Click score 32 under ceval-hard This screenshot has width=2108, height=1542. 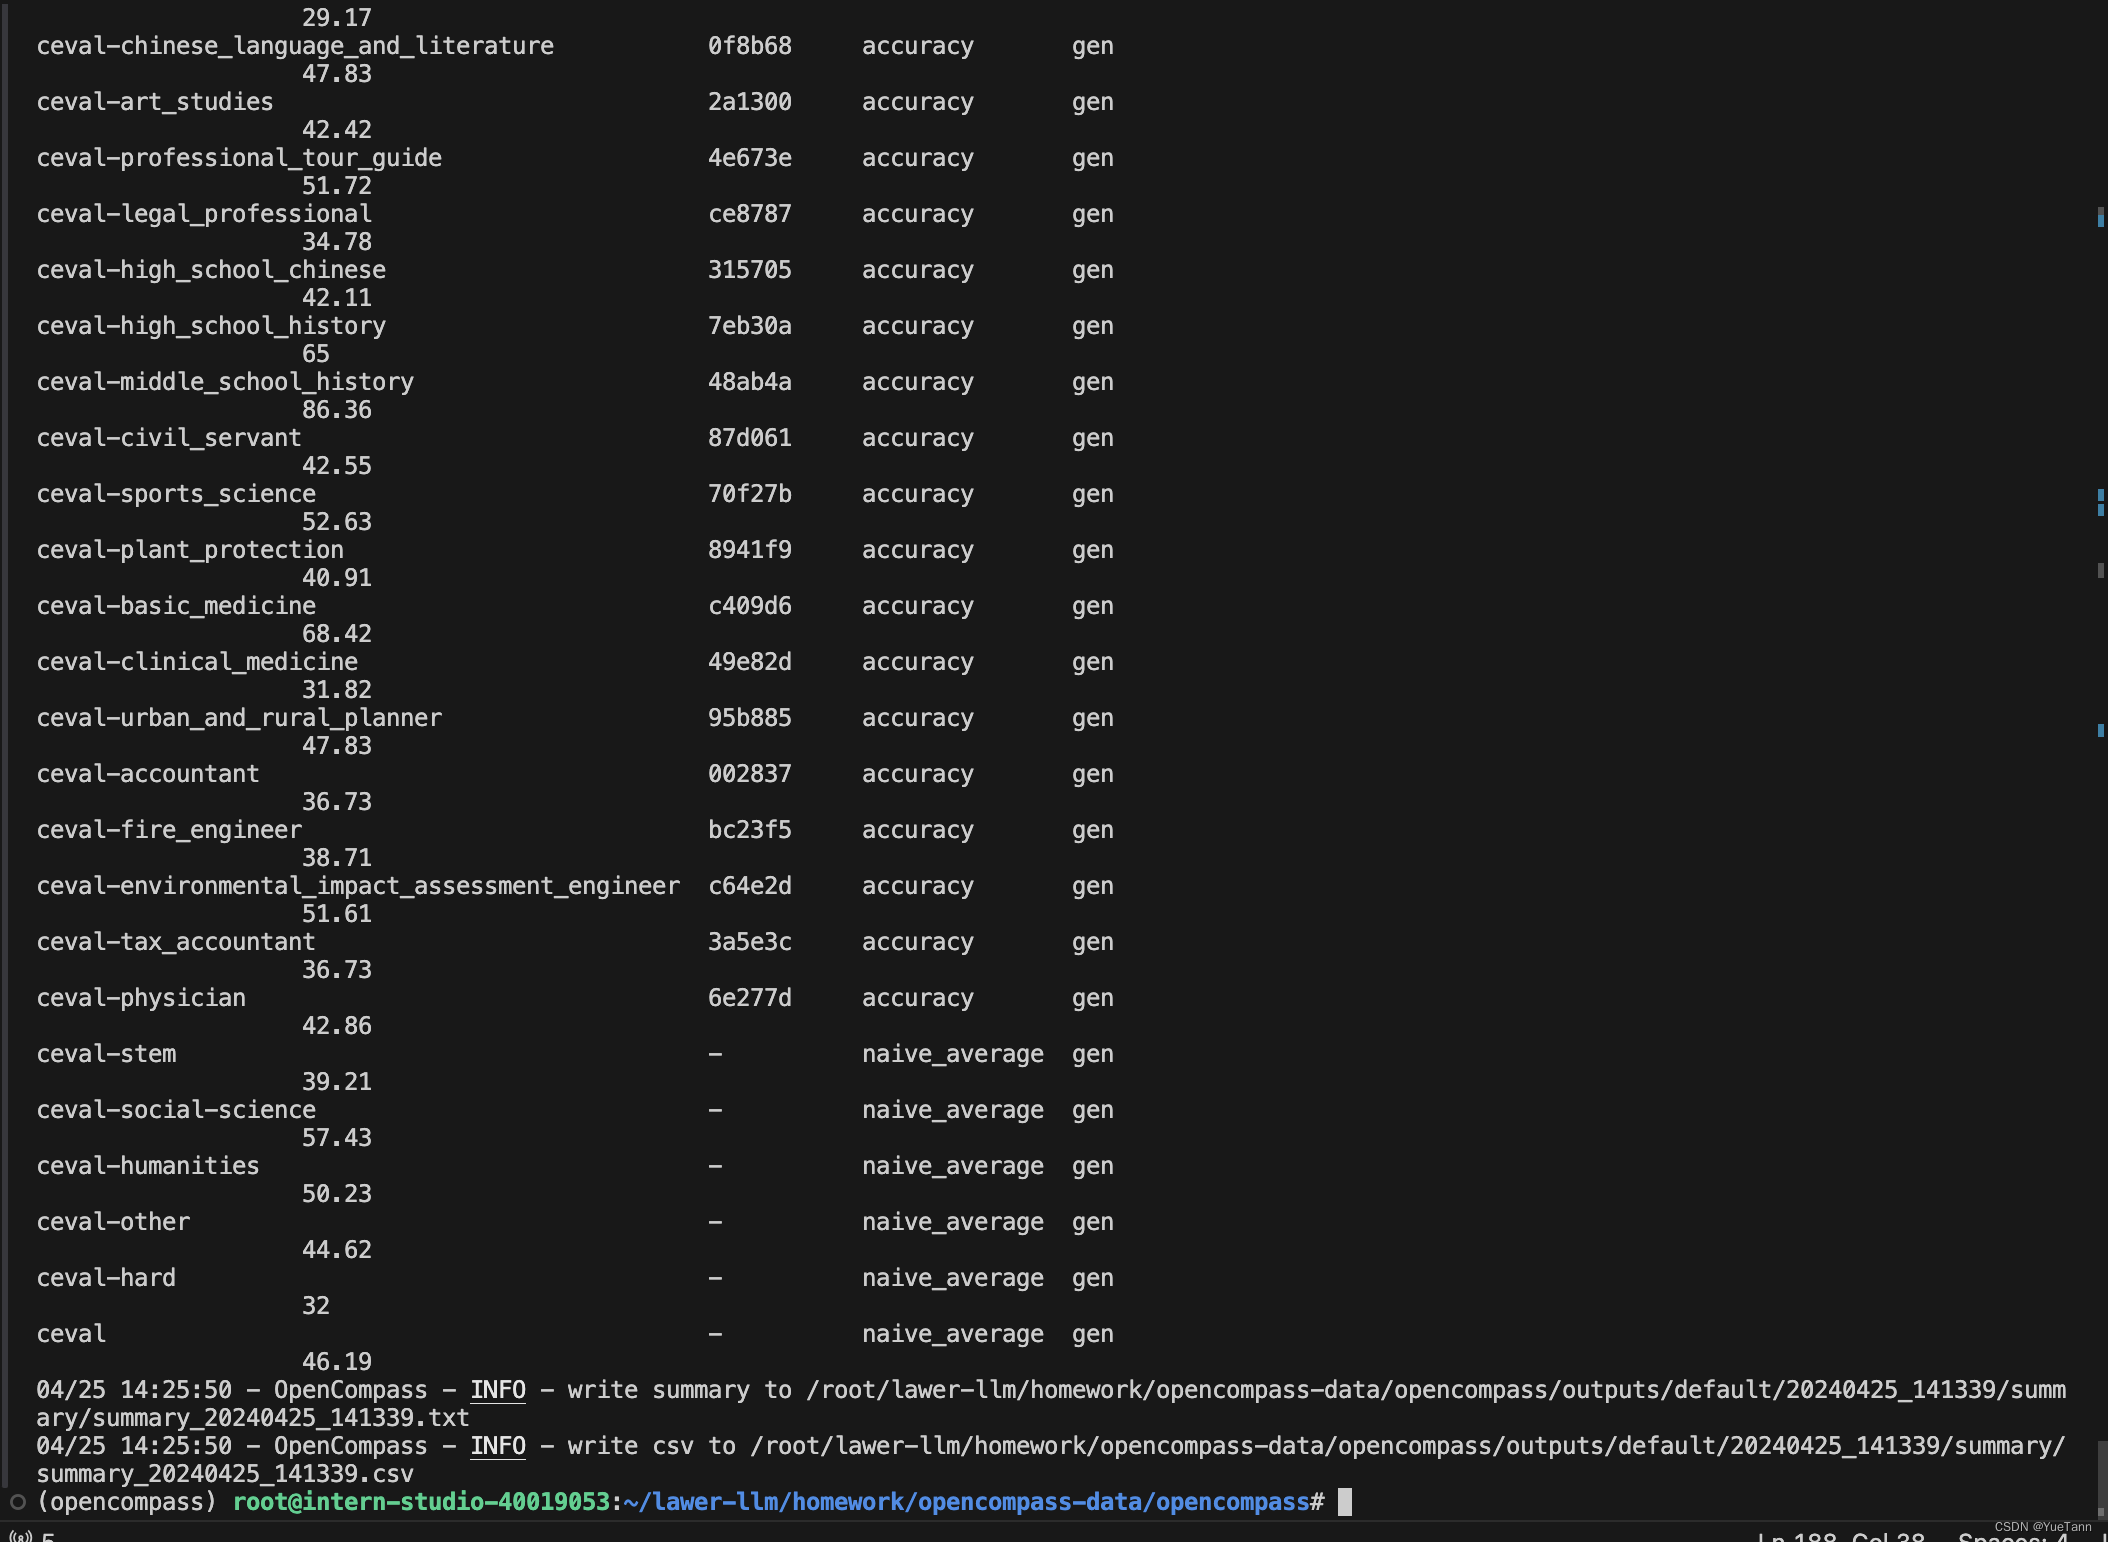pos(316,1306)
